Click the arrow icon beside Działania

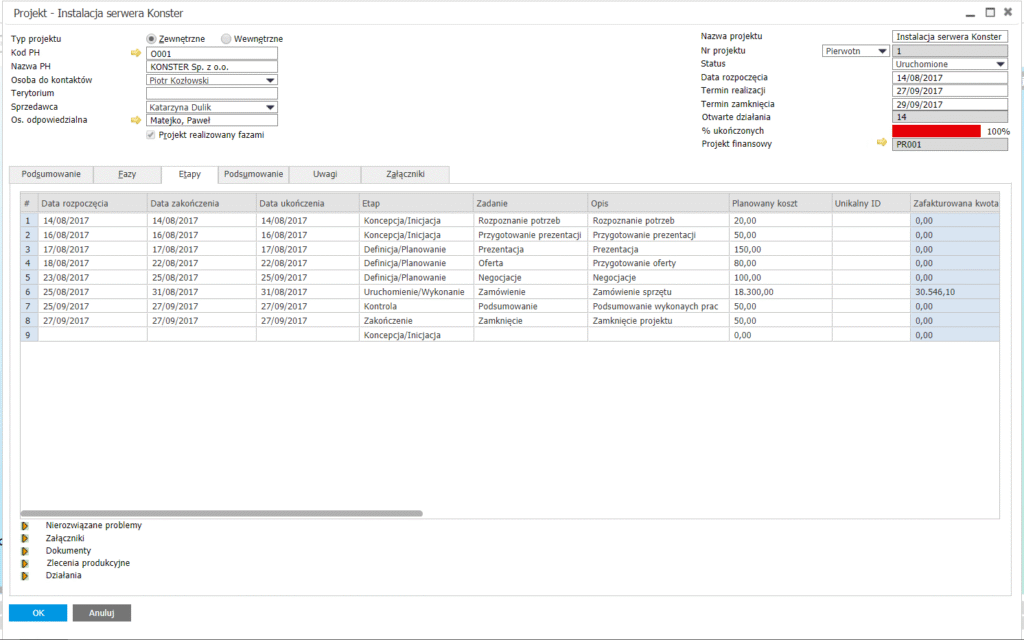click(x=25, y=576)
